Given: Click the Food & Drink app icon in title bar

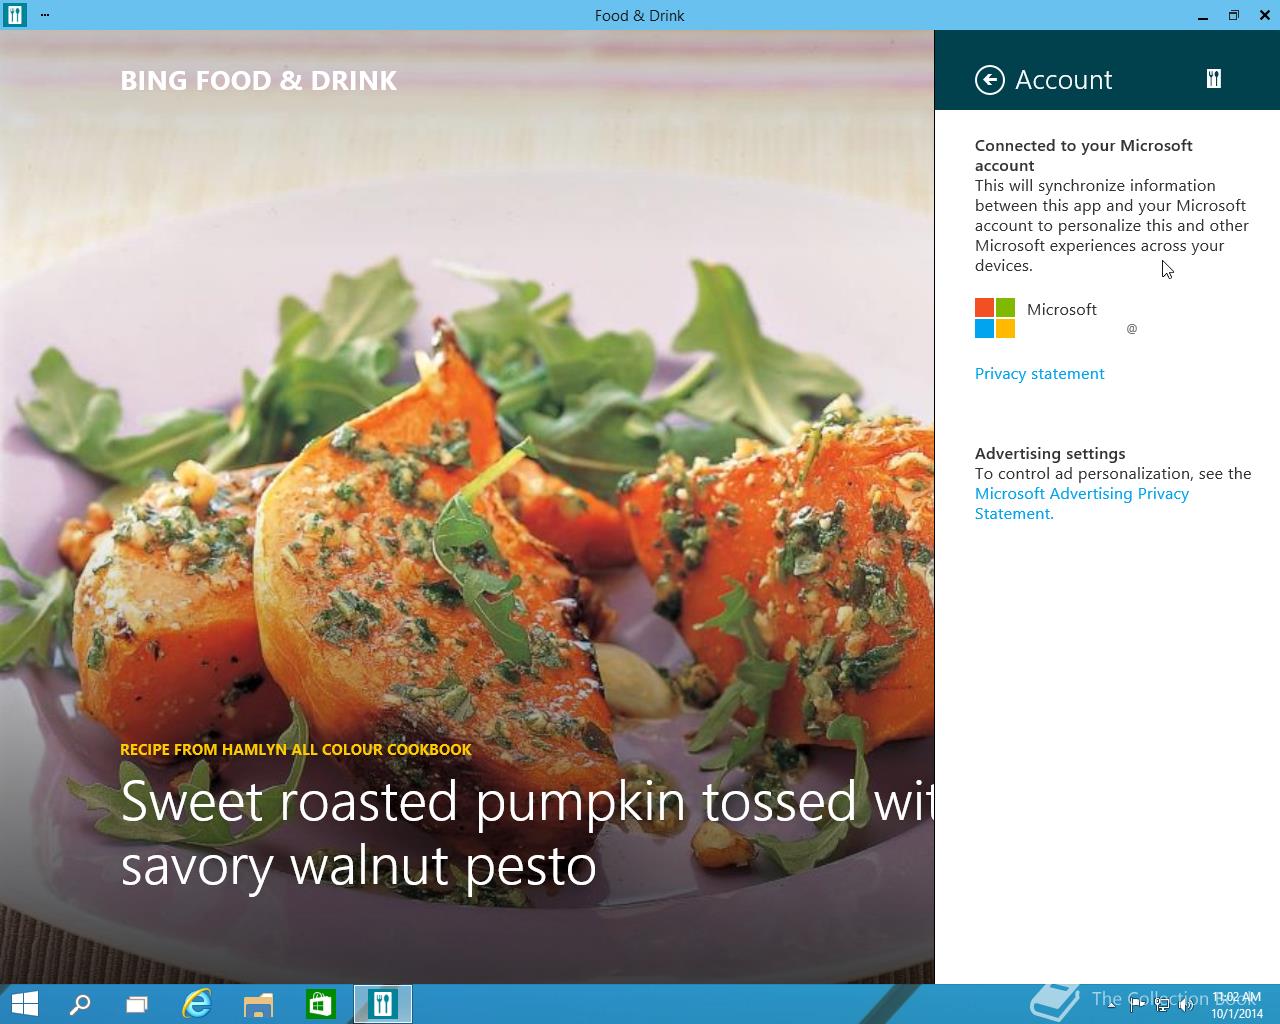Looking at the screenshot, I should [15, 15].
